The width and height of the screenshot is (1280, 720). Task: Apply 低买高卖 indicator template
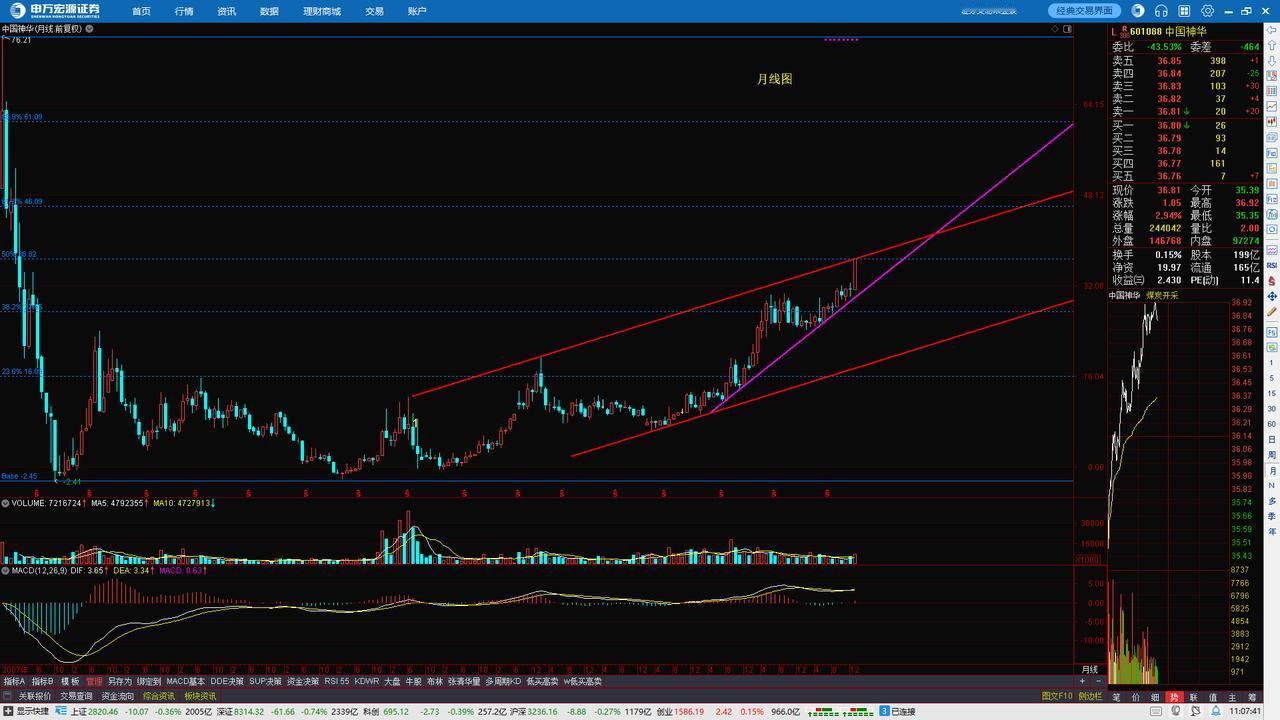pyautogui.click(x=542, y=681)
